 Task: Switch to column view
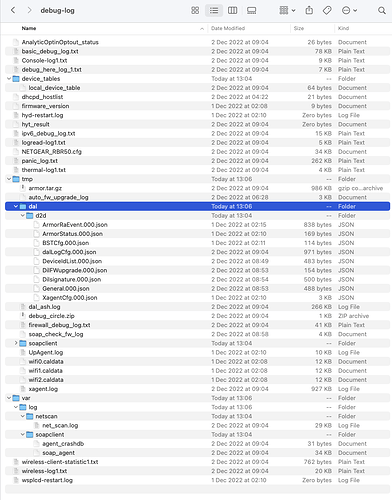(232, 10)
